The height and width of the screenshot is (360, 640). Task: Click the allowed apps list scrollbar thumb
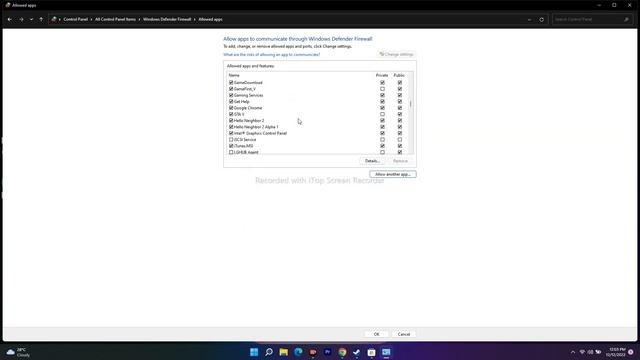click(x=411, y=104)
